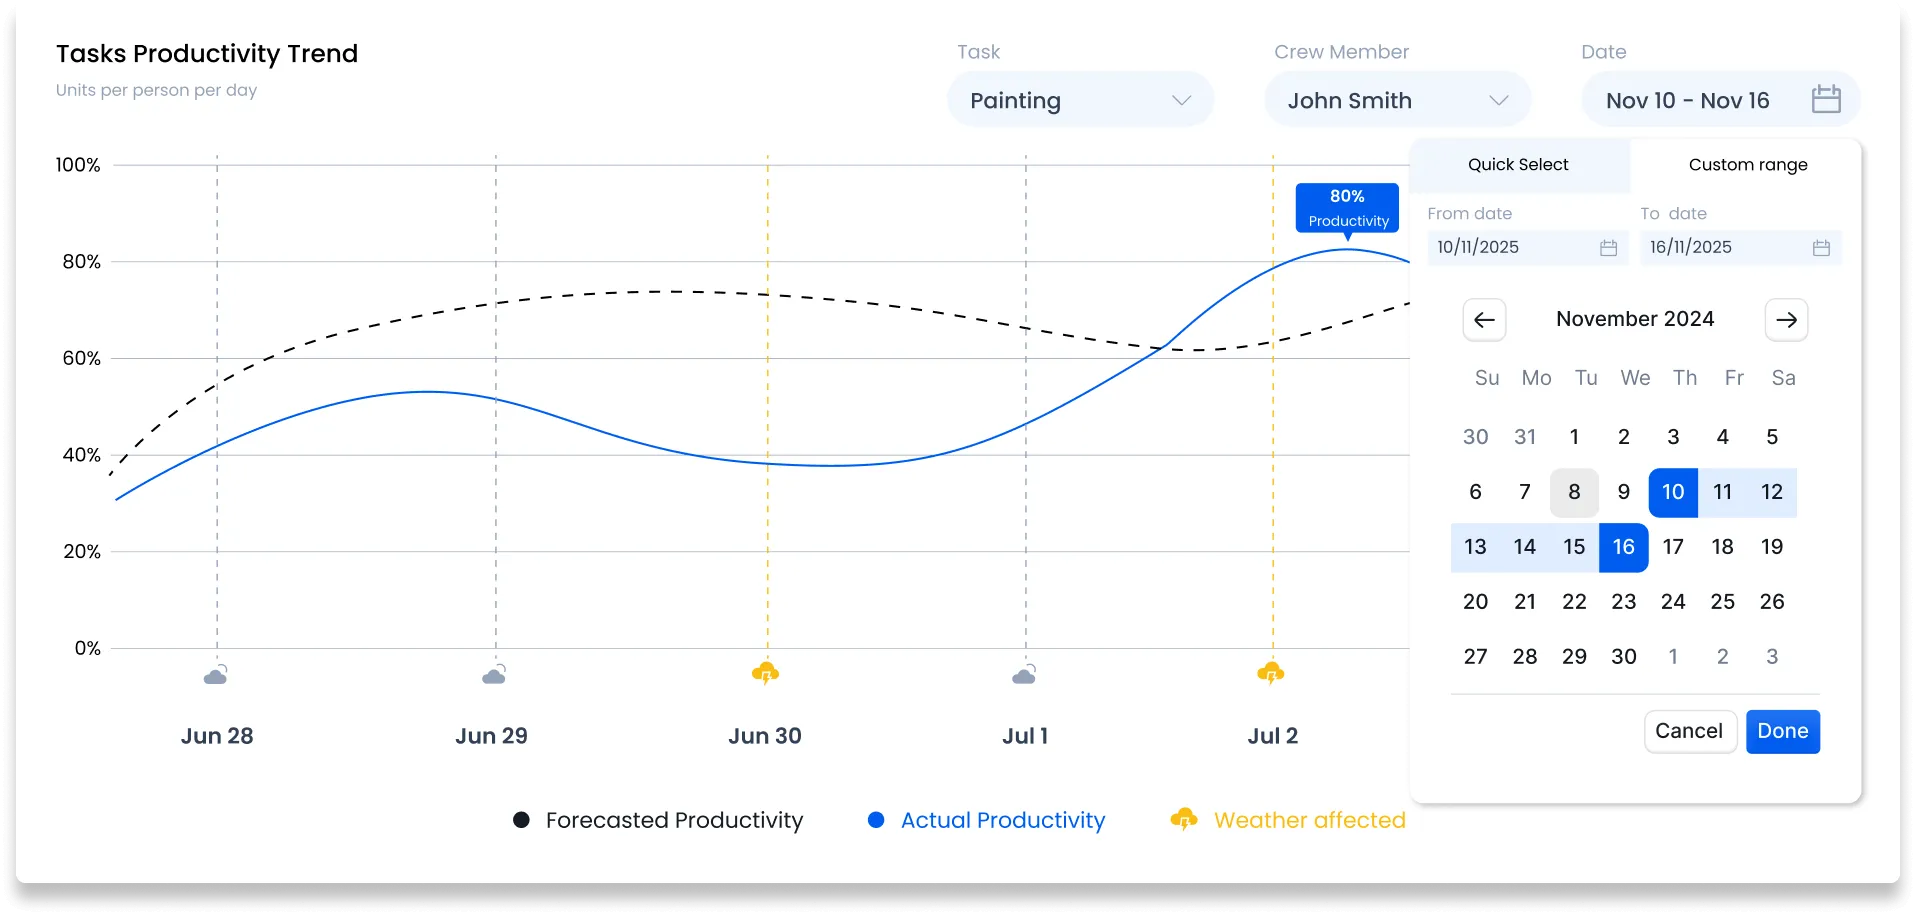
Task: Cancel the date range selection
Action: pos(1689,731)
